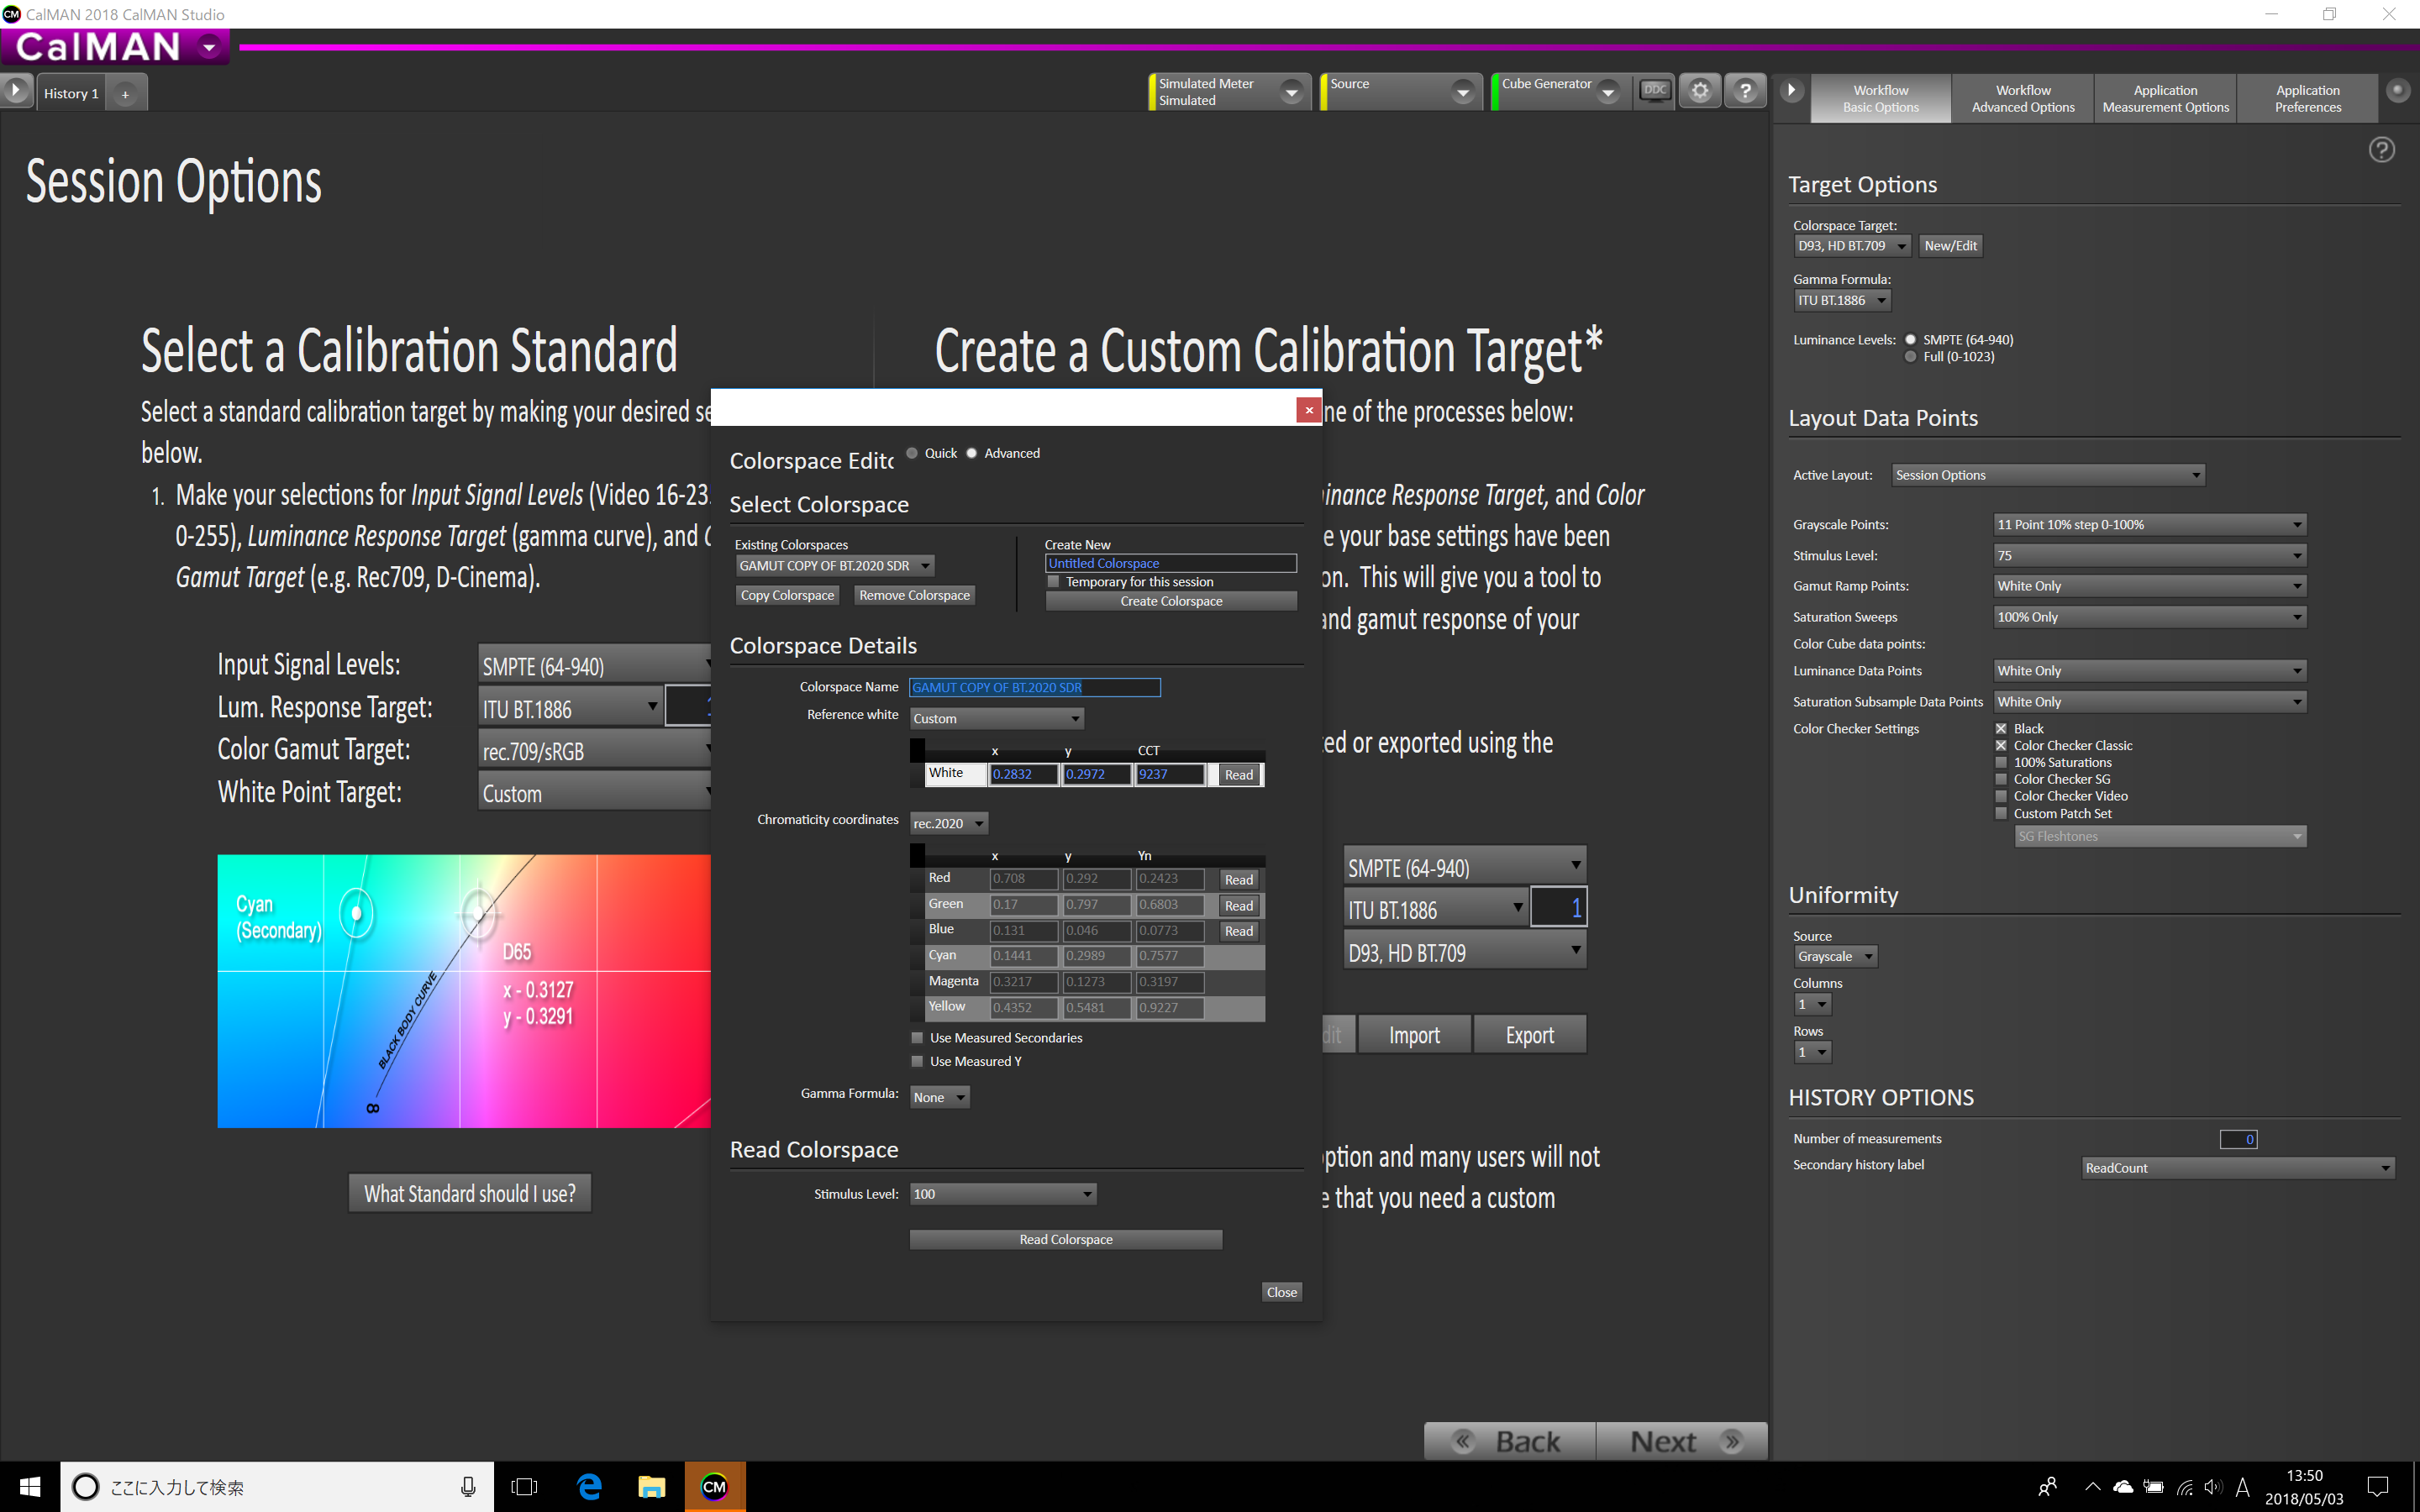Show hidden system tray icons chevron
Screen dimensions: 2420x1512
click(x=2092, y=1487)
